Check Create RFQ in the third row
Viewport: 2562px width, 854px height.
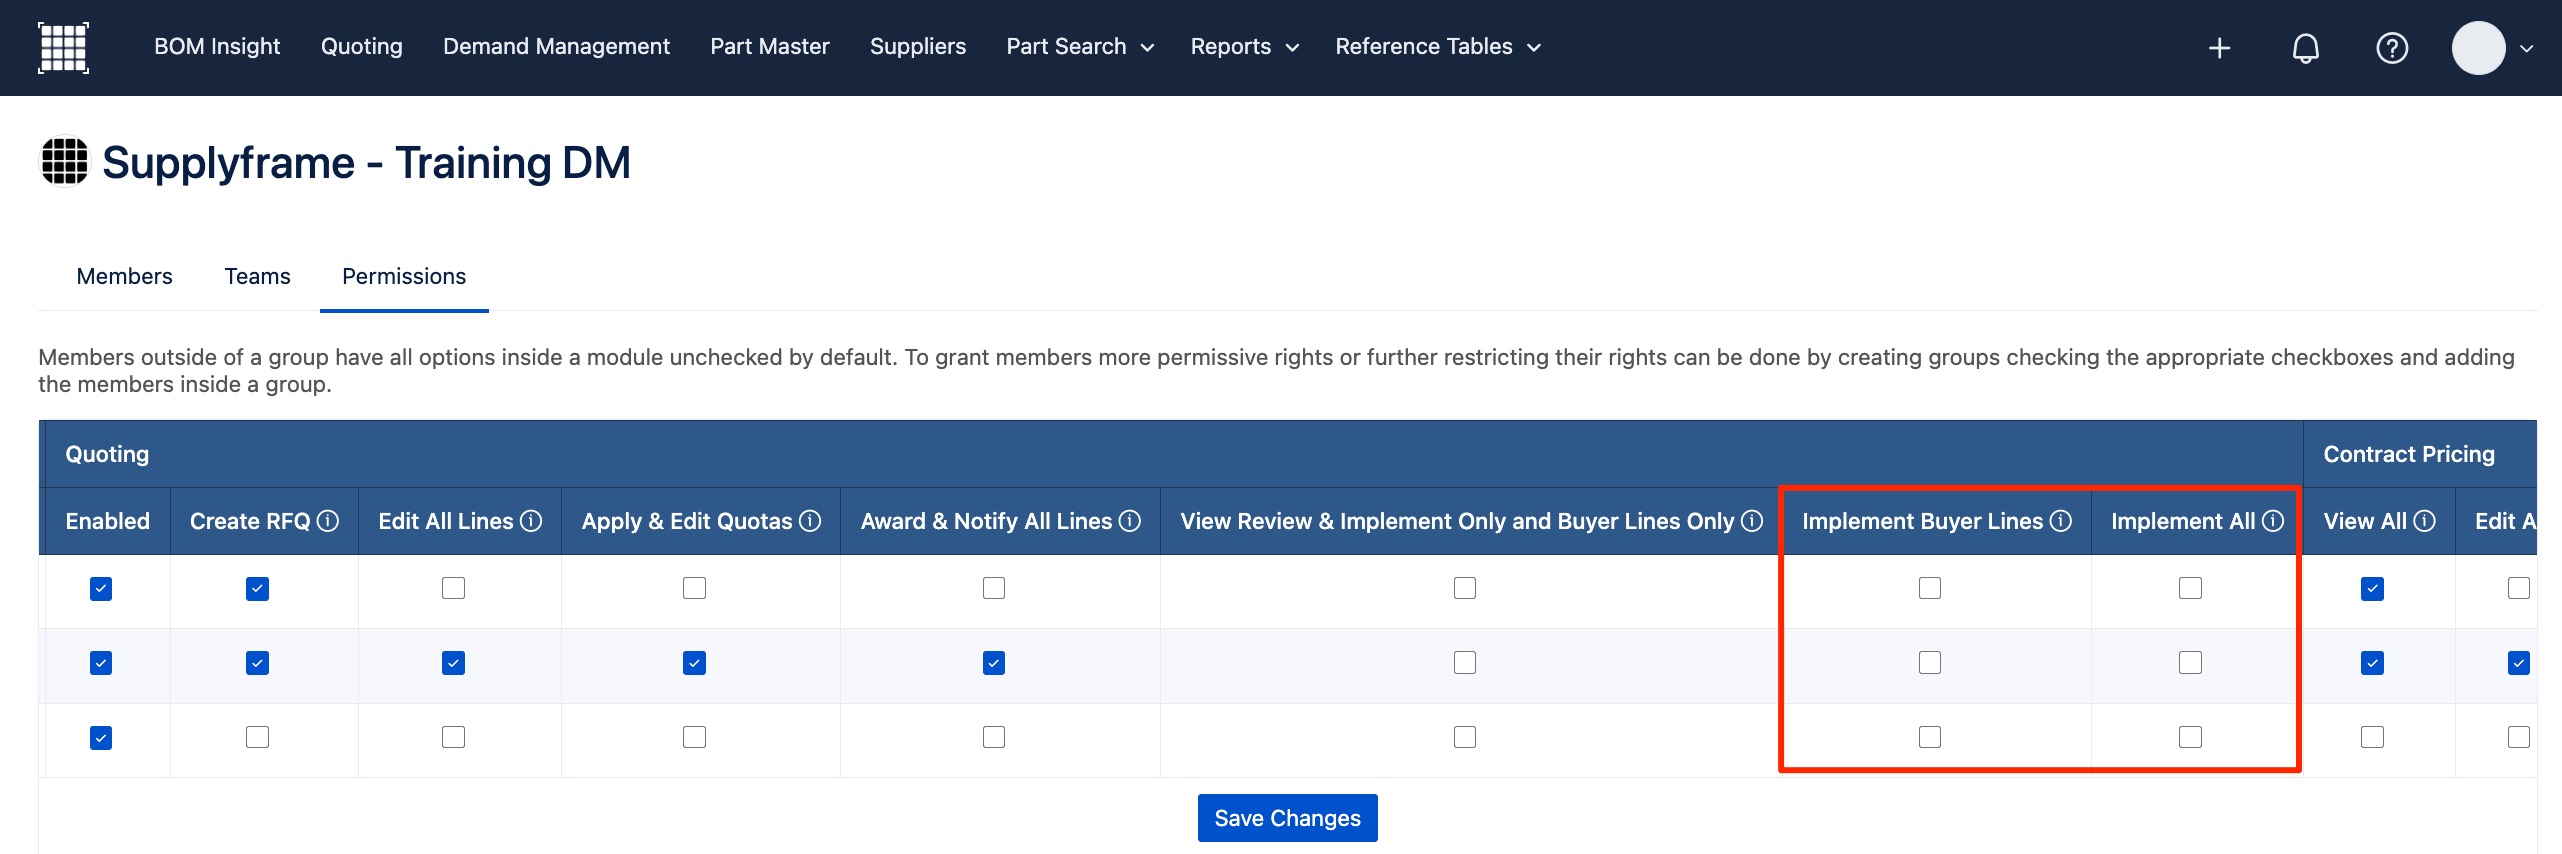pos(257,737)
